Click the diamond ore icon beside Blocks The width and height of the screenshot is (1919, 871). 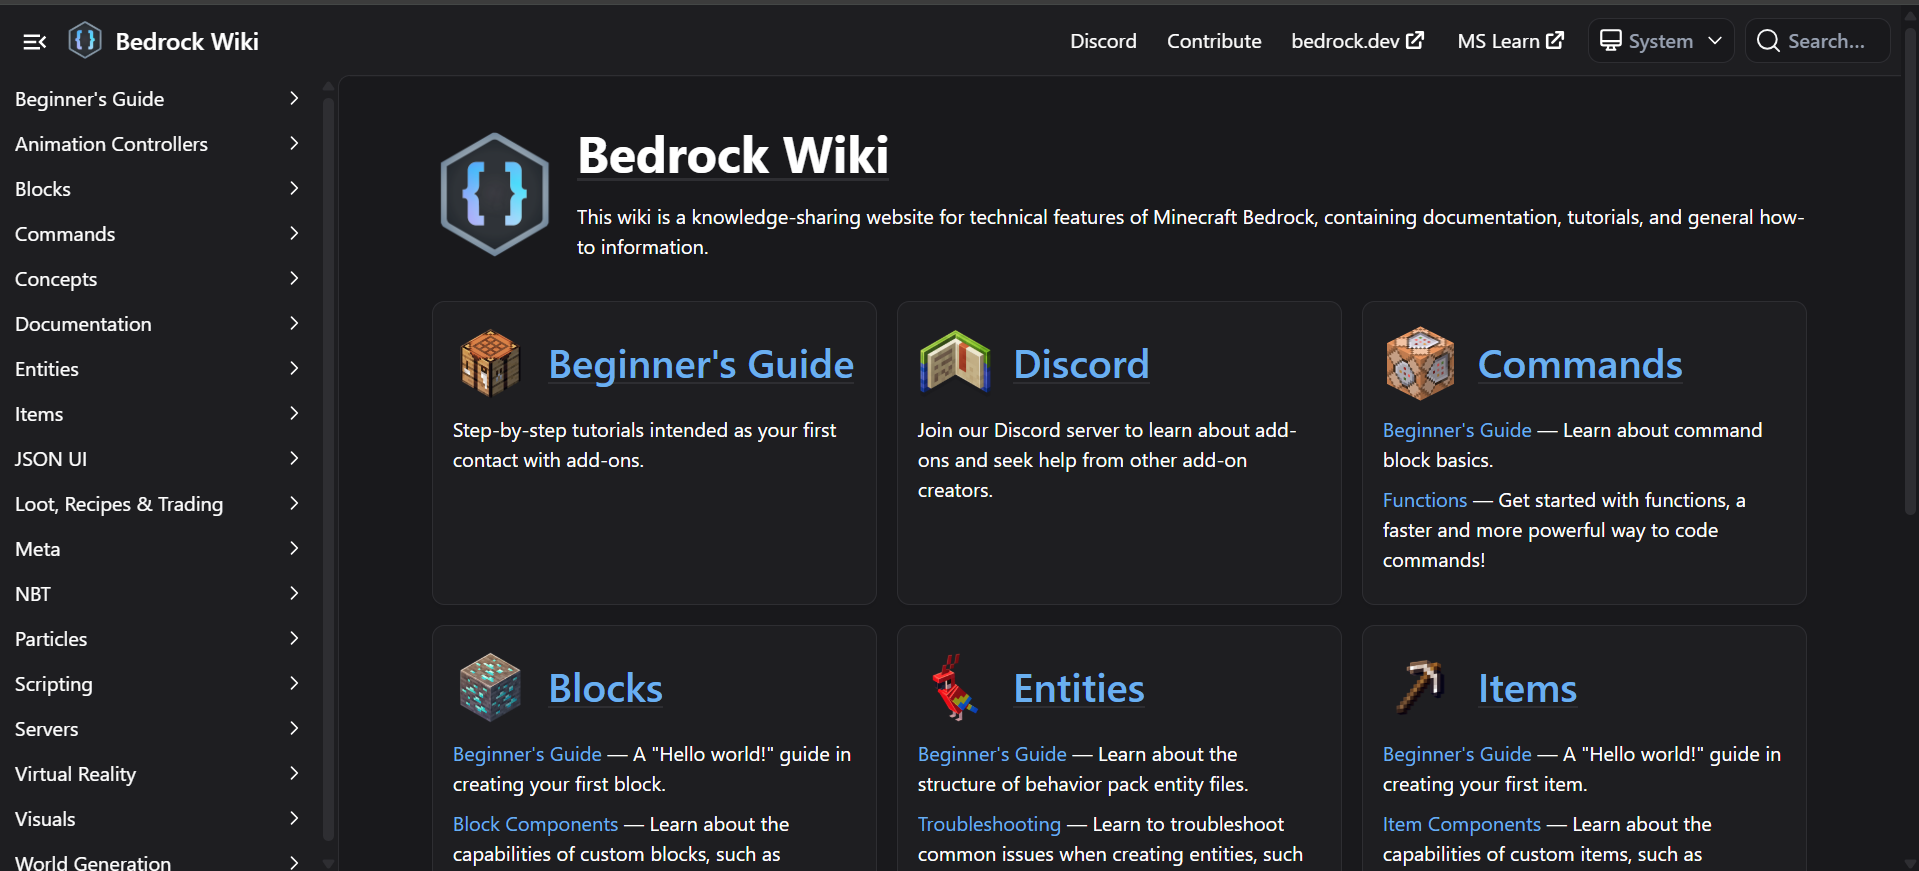pos(490,687)
